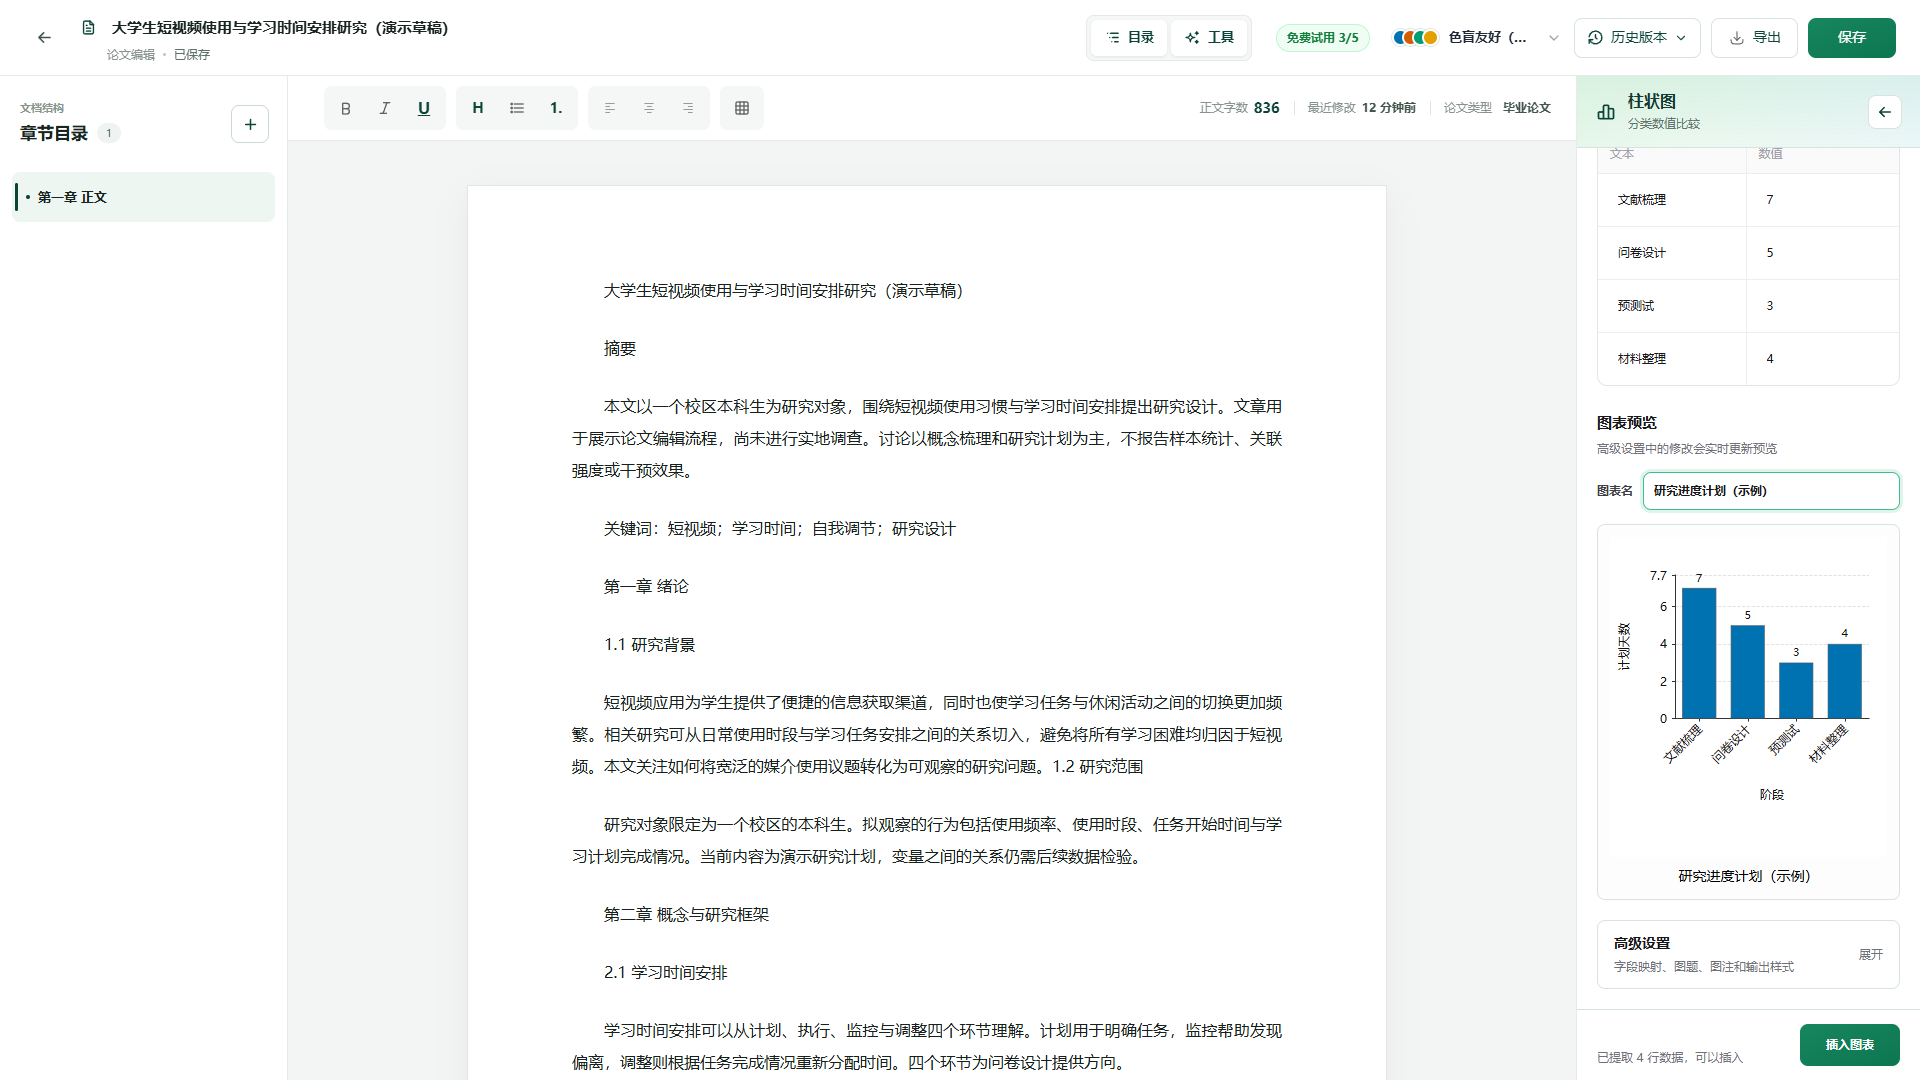1920x1080 pixels.
Task: Click the 毕业论文 paper type value
Action: [1526, 108]
